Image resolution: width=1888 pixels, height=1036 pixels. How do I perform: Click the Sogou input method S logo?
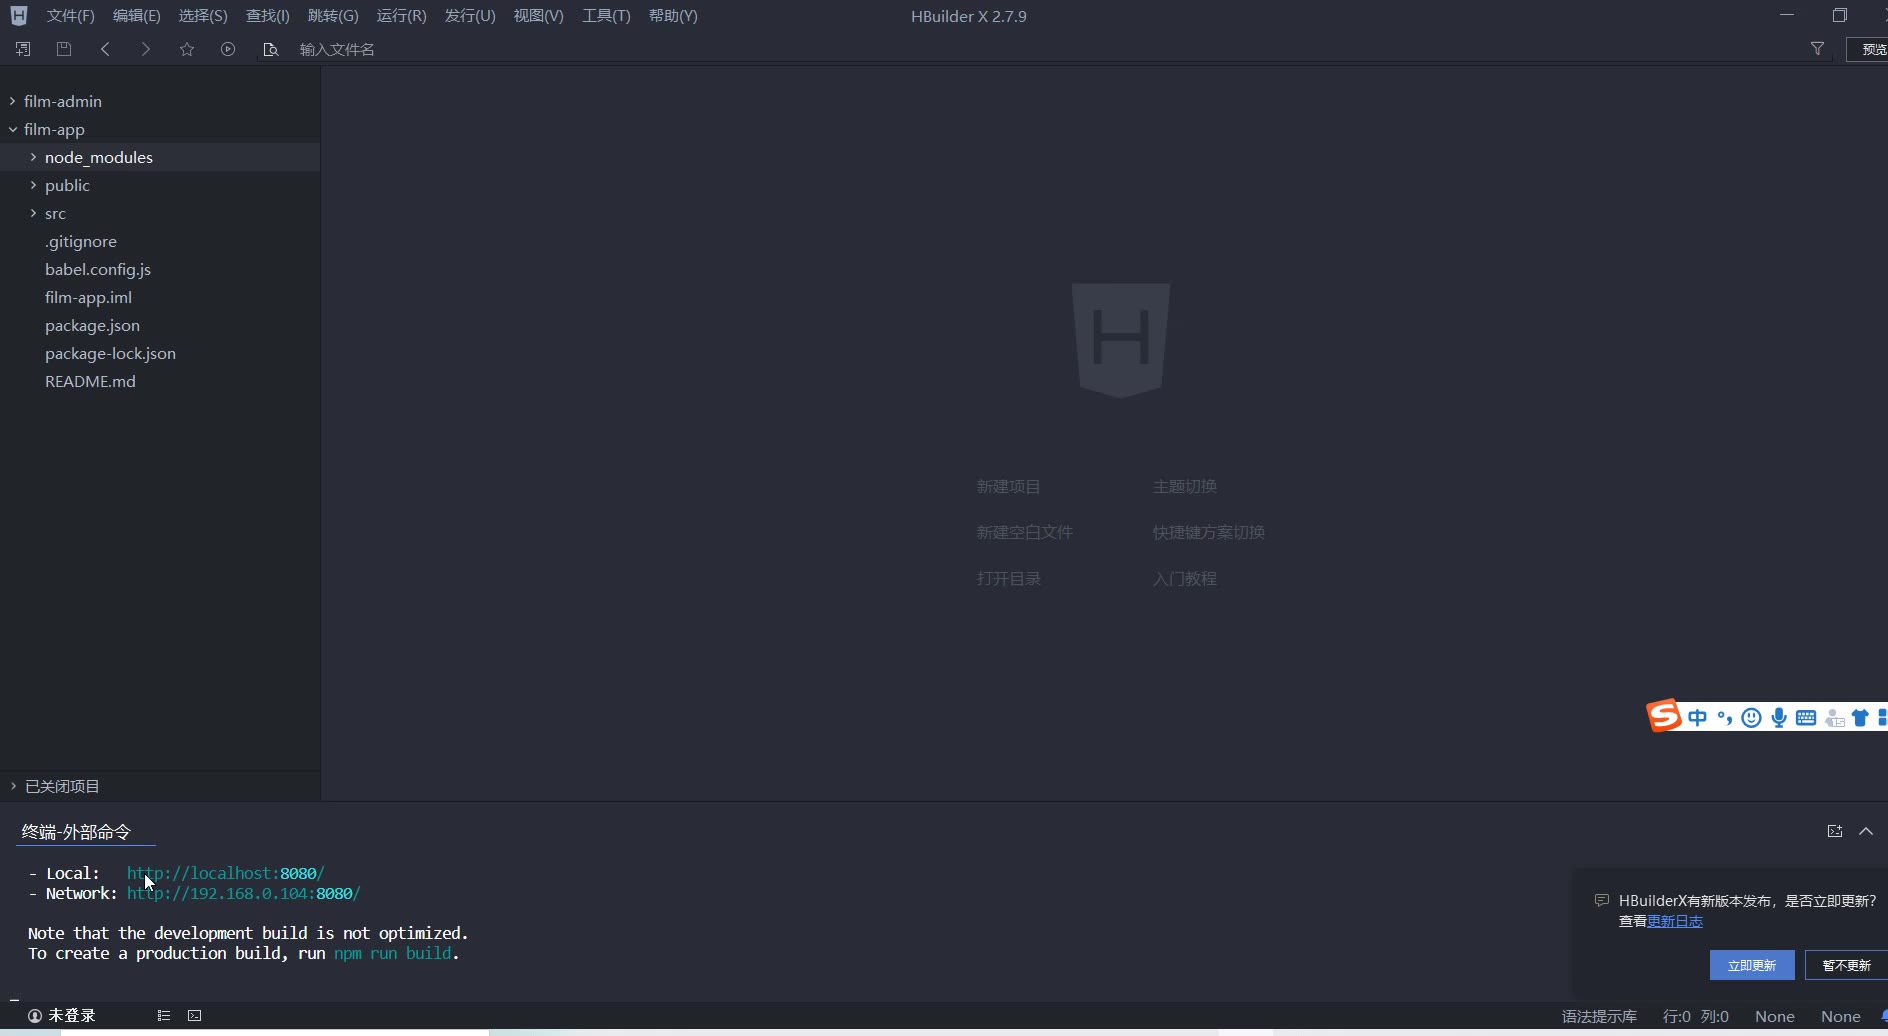pyautogui.click(x=1664, y=716)
